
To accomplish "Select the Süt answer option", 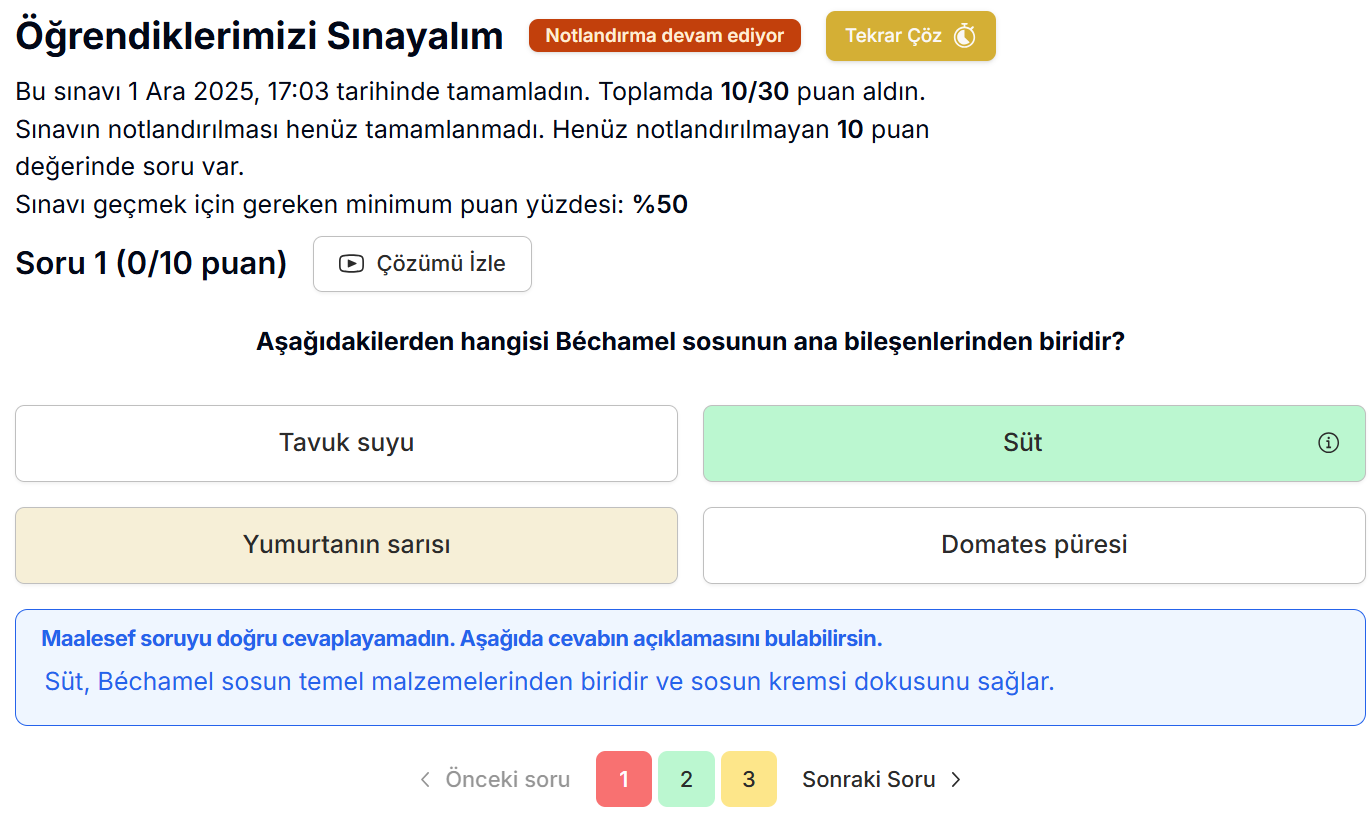I will coord(1022,443).
